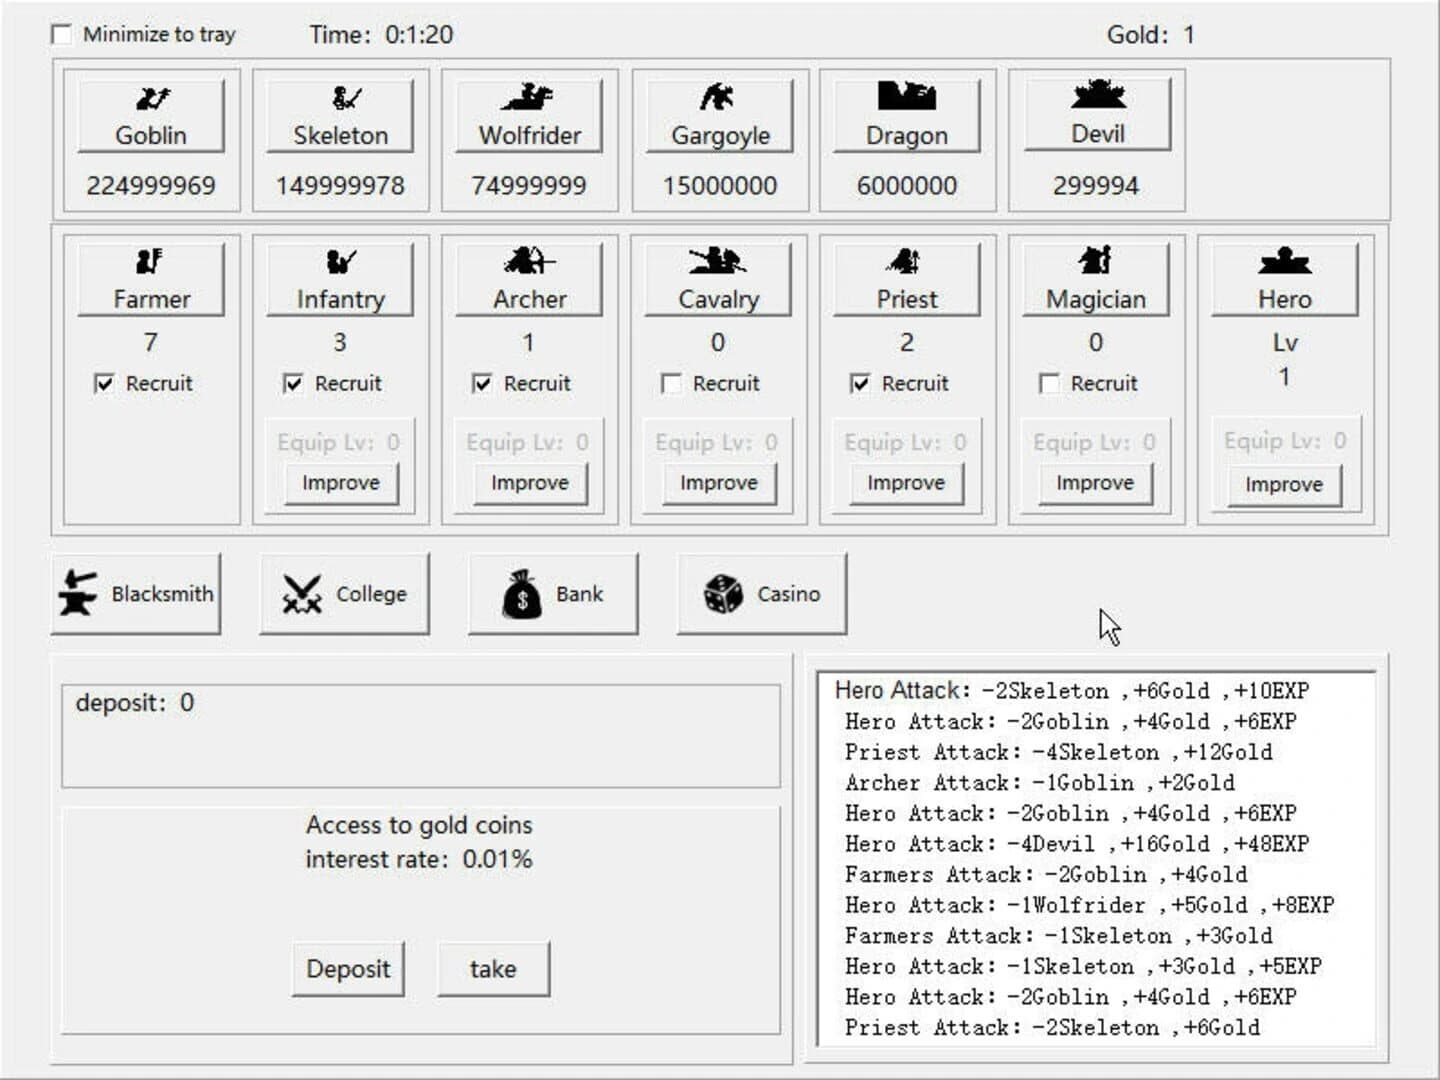The width and height of the screenshot is (1440, 1080).
Task: Click the take button
Action: (x=492, y=967)
